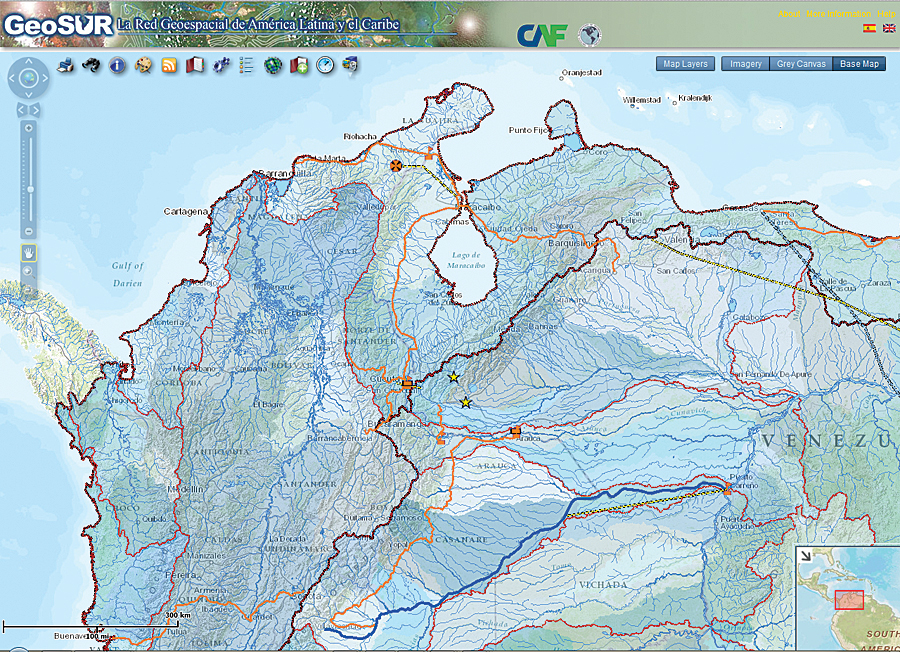900x652 pixels.
Task: Click the book with green plus icon
Action: tap(299, 65)
